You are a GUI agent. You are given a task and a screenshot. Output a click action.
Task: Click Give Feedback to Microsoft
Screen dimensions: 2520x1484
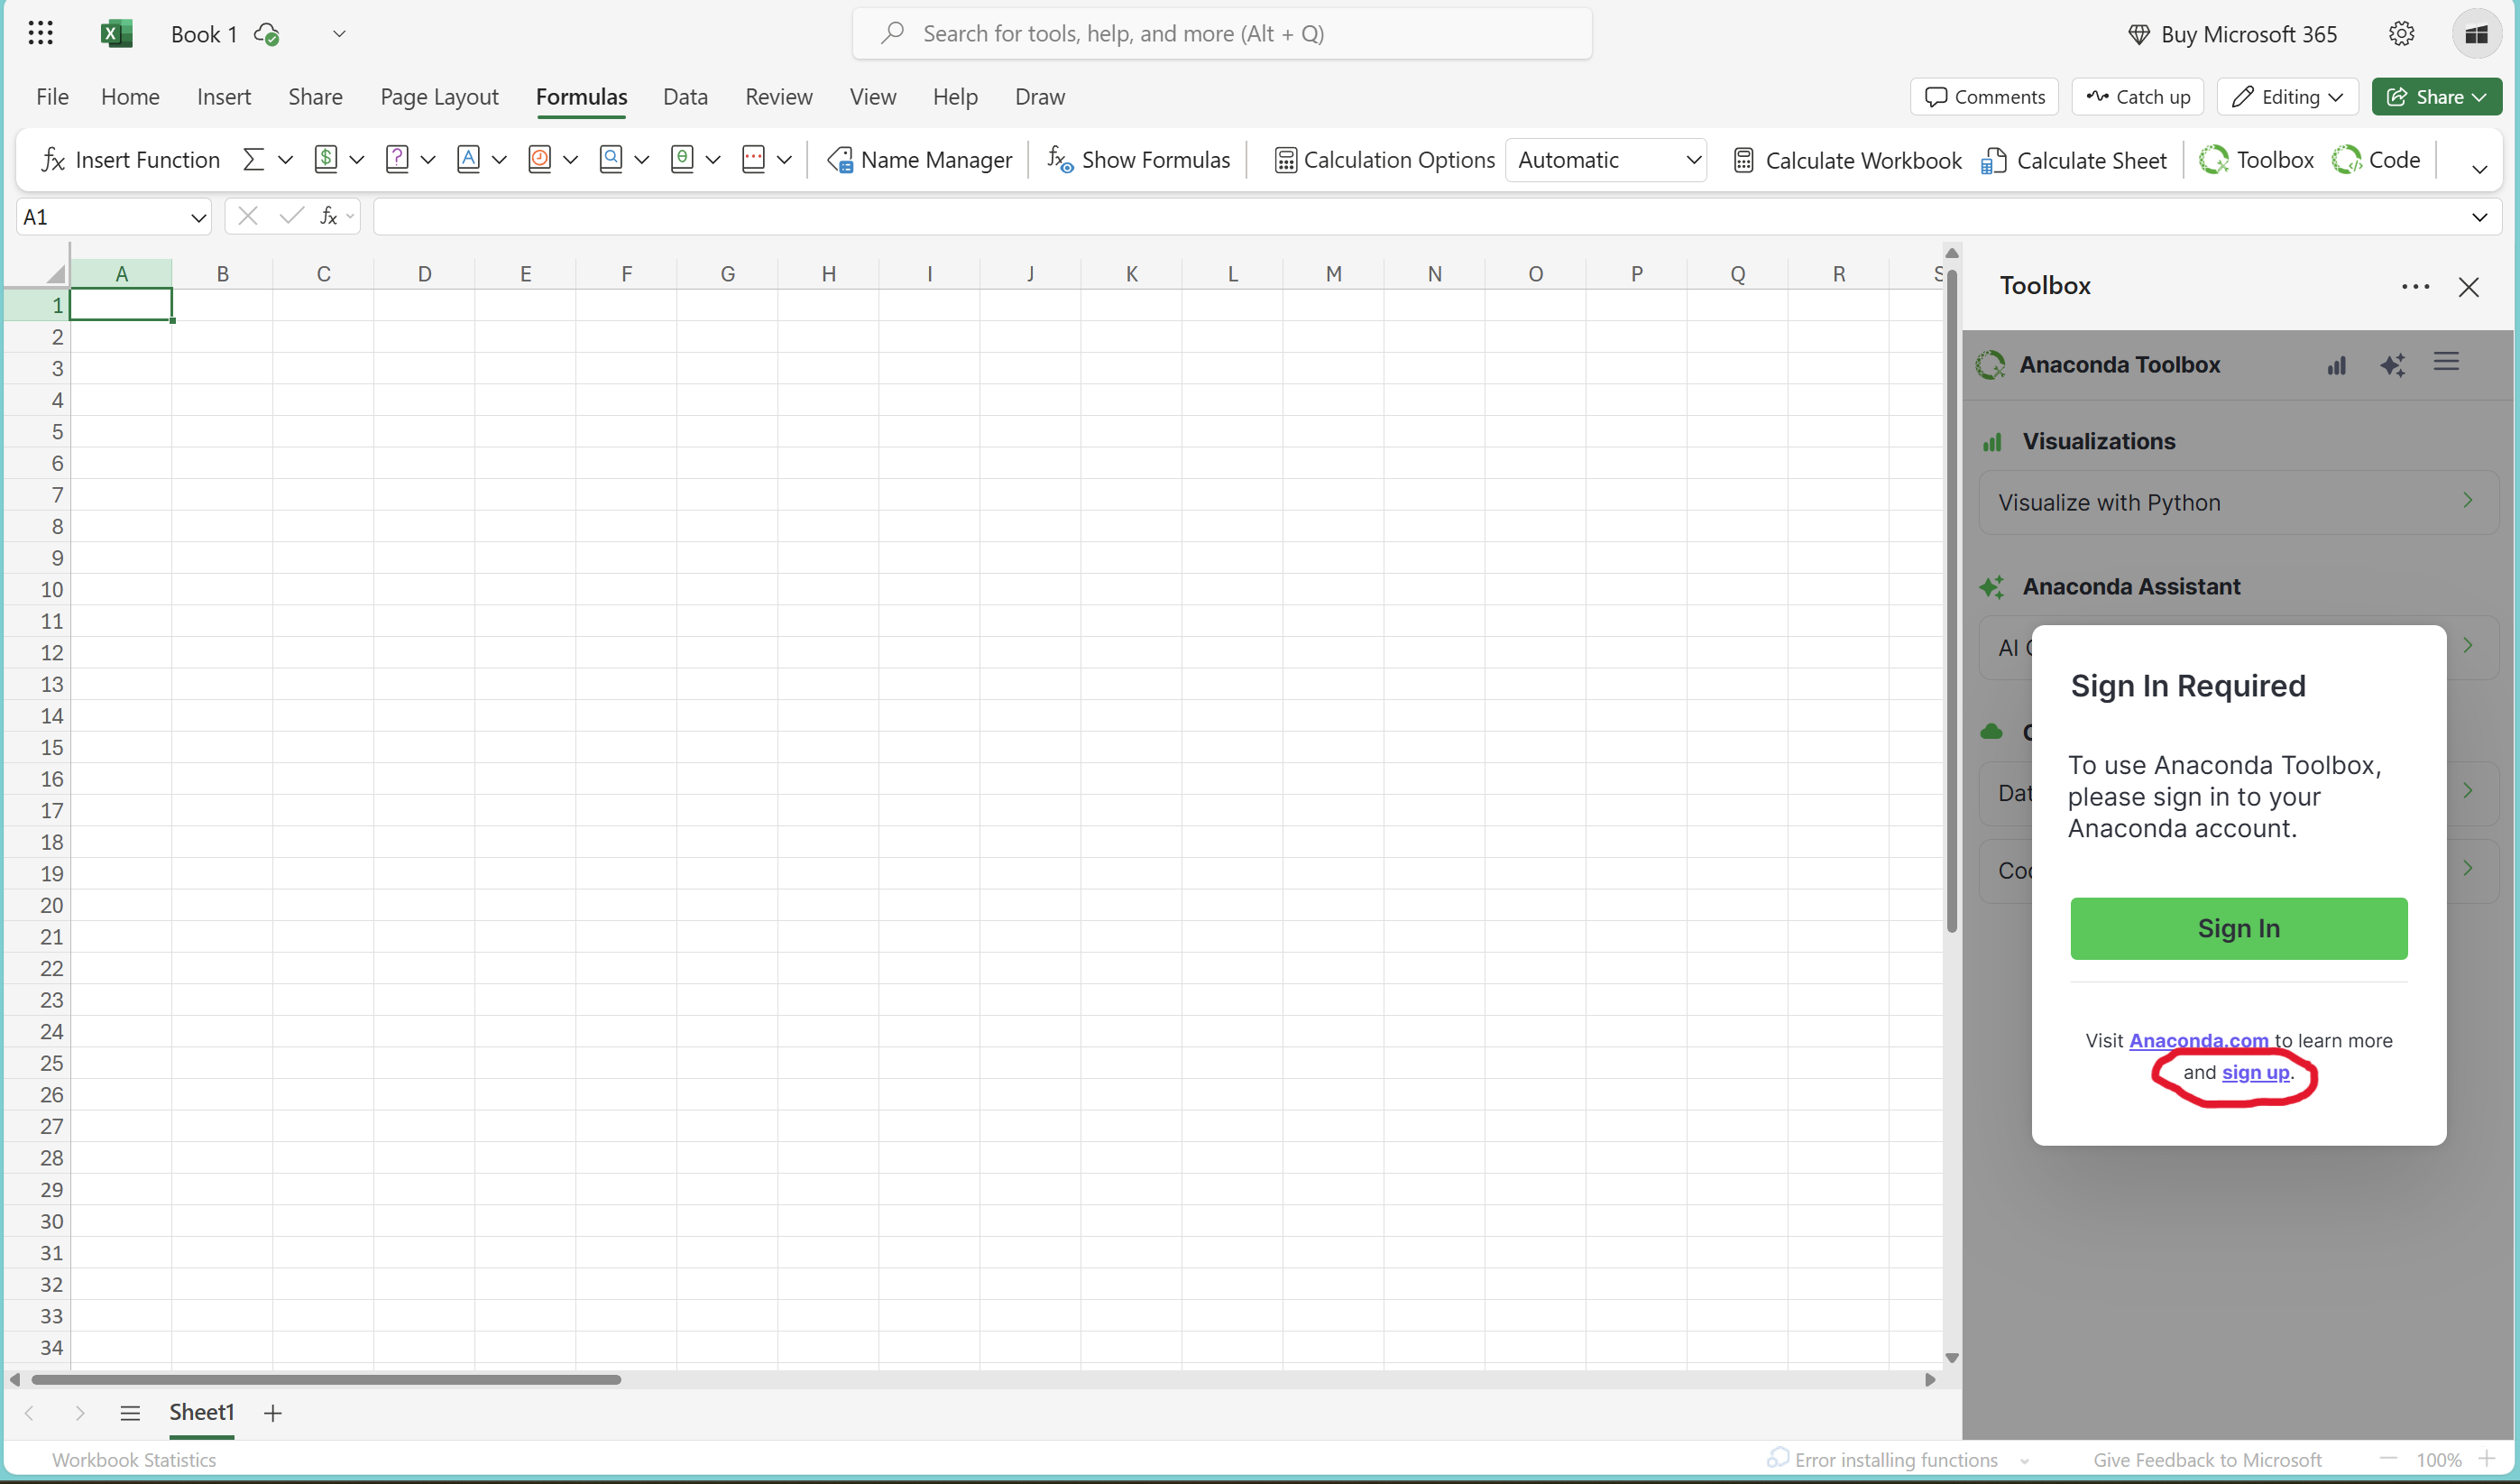[2207, 1460]
